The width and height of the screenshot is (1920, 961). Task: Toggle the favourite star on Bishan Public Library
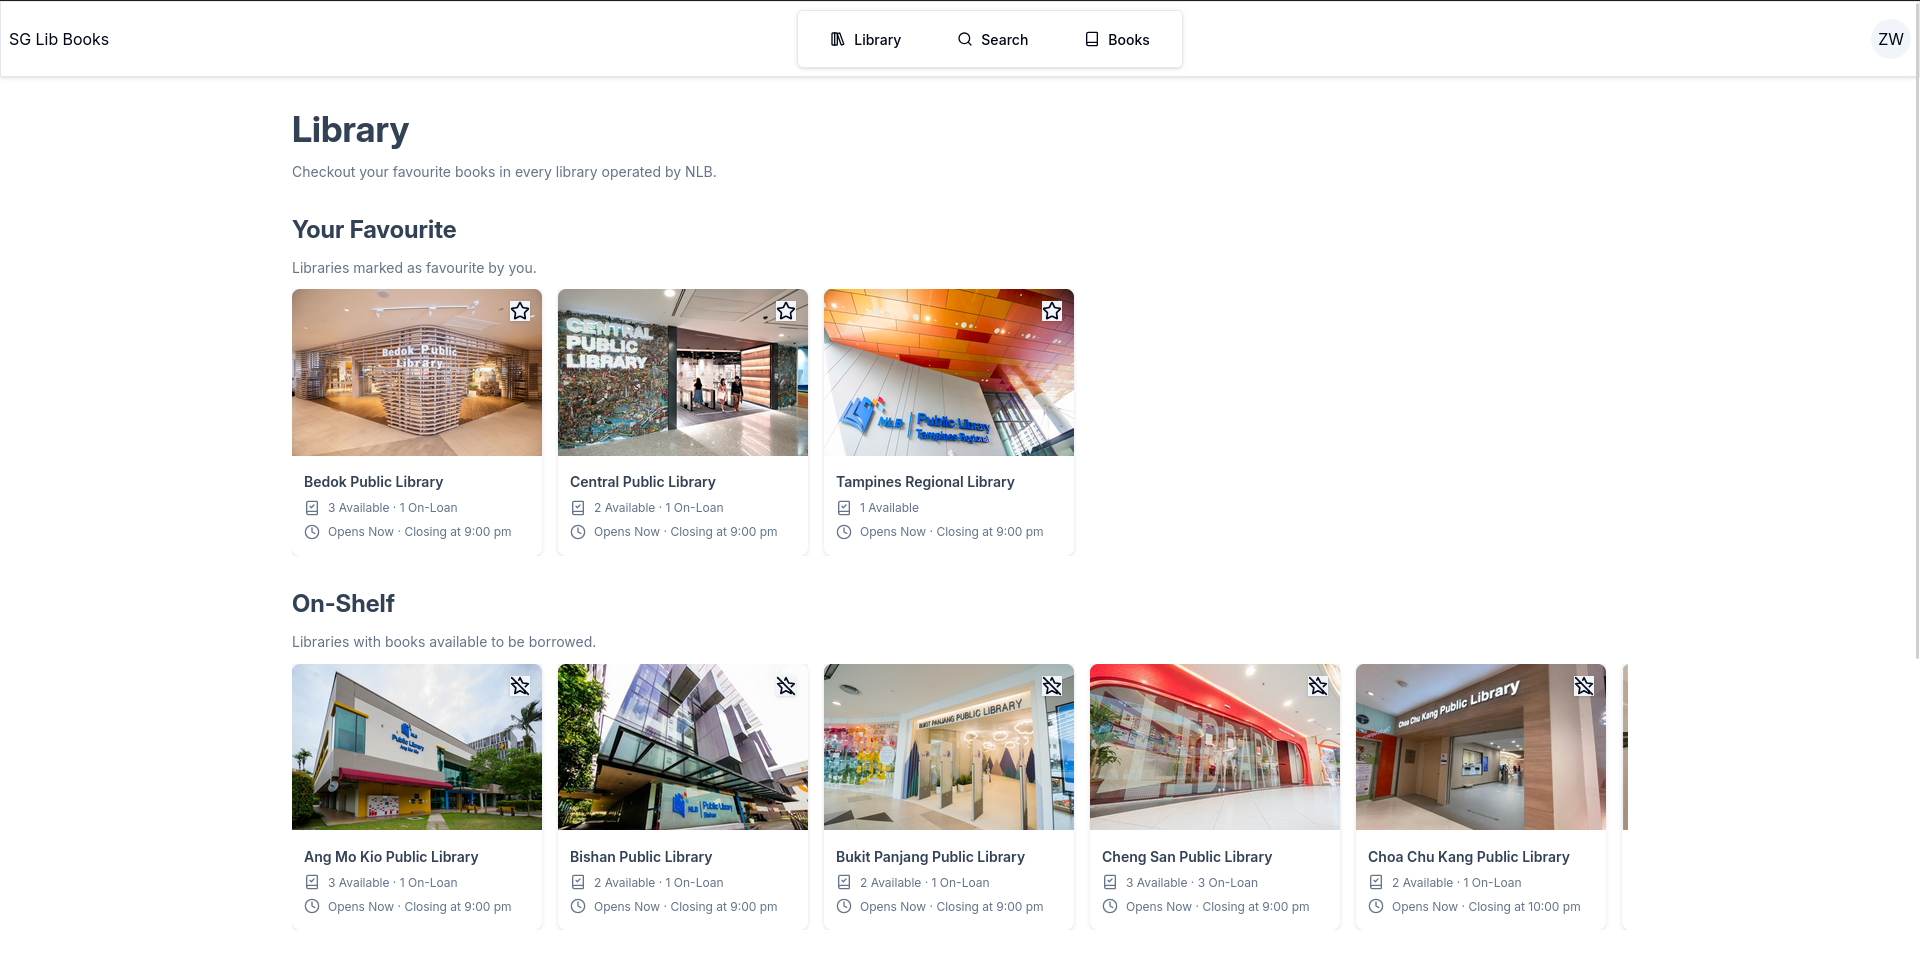click(x=786, y=686)
